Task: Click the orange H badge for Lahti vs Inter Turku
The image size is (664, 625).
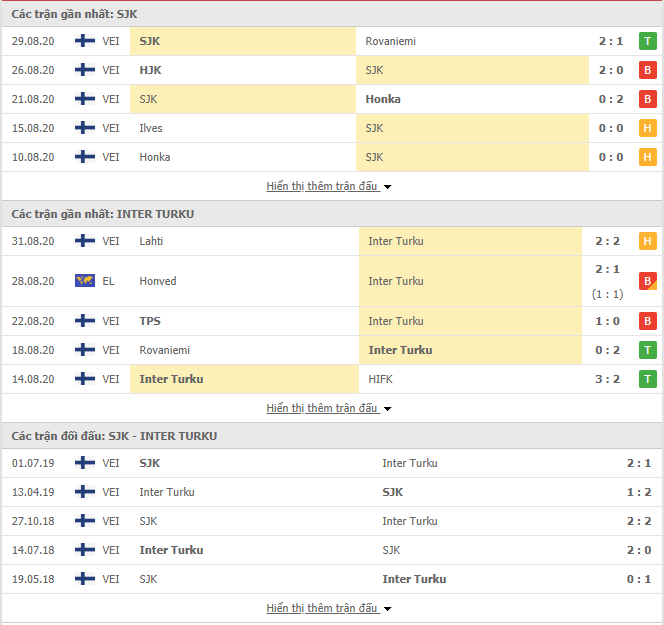Action: pyautogui.click(x=647, y=241)
